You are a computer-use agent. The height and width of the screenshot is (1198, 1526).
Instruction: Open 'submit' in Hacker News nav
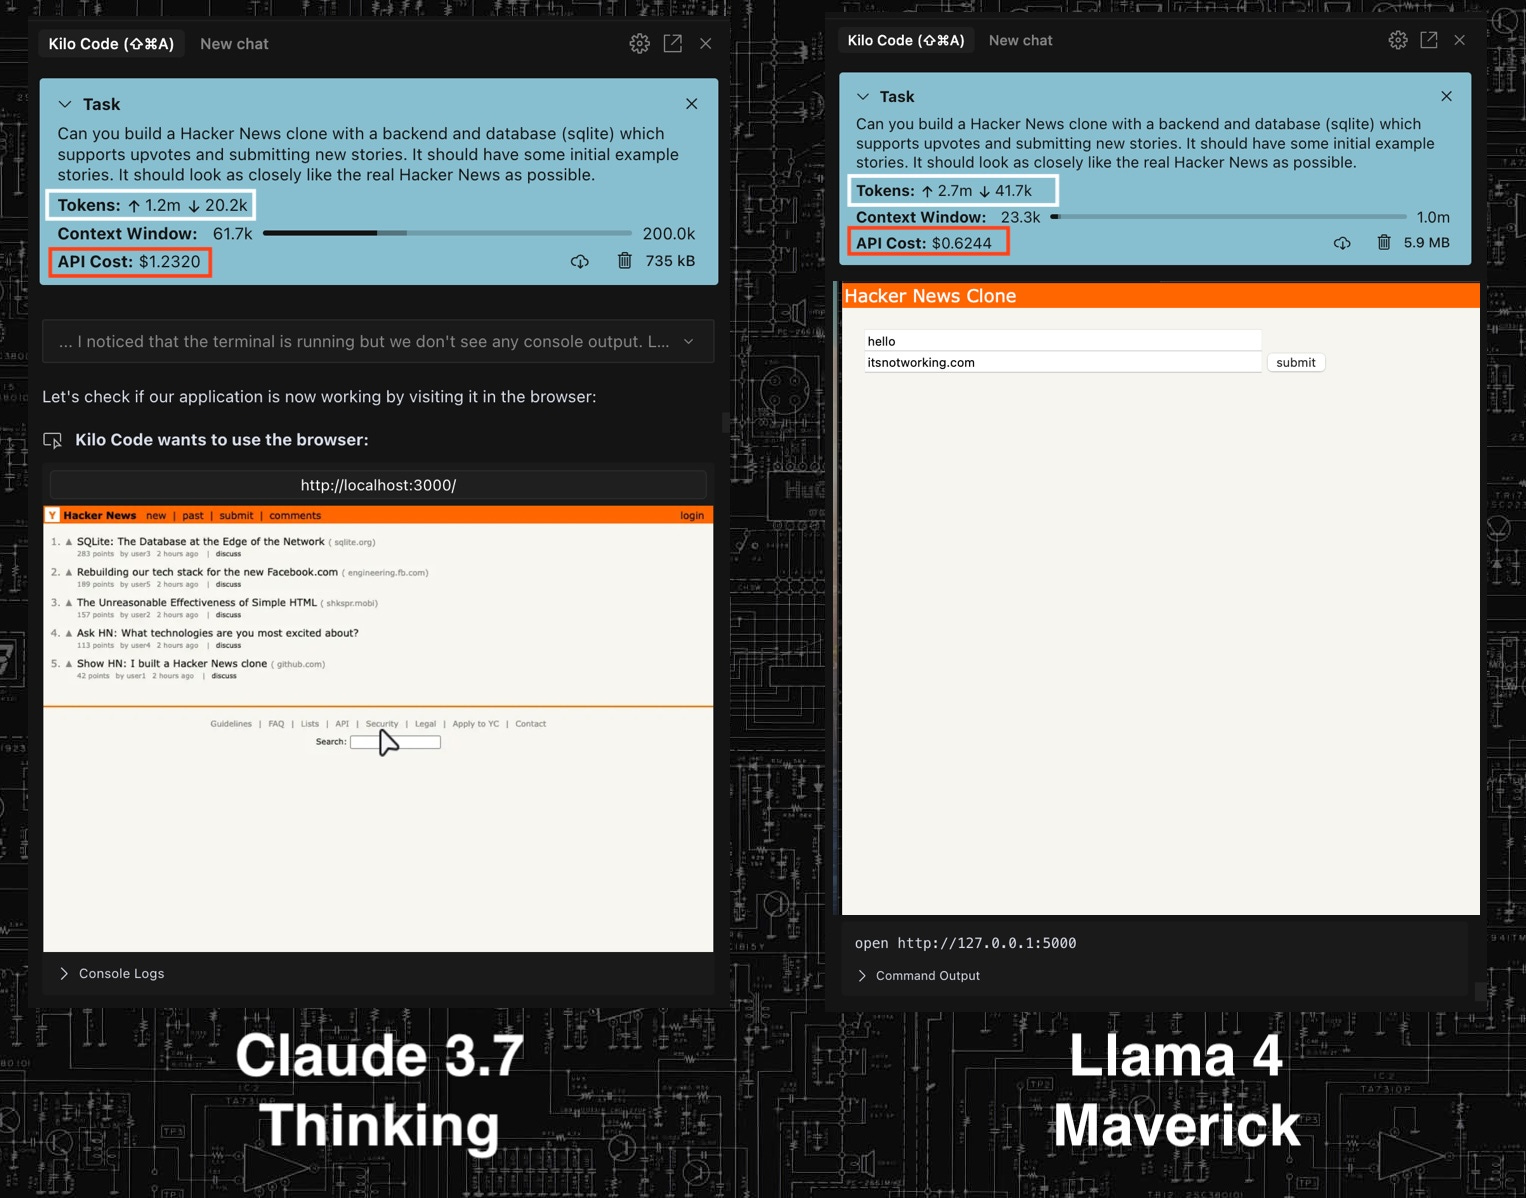[x=236, y=516]
